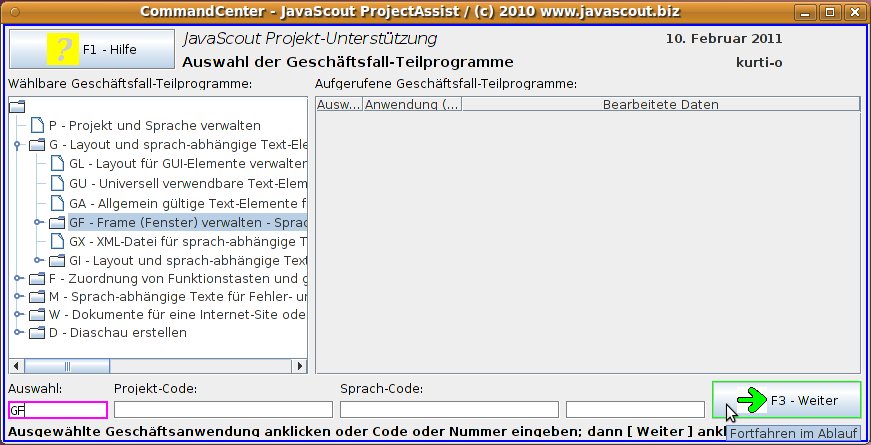Click the folder icon beside GF - Frame
This screenshot has width=871, height=445.
[x=57, y=222]
